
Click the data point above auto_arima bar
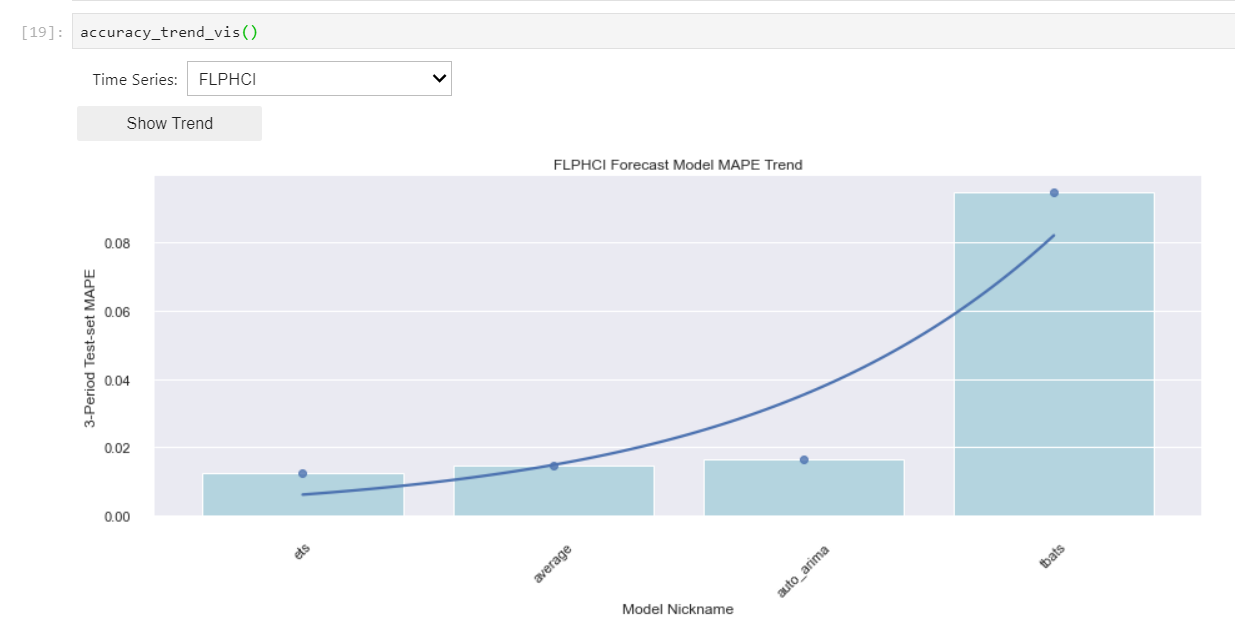coord(804,460)
